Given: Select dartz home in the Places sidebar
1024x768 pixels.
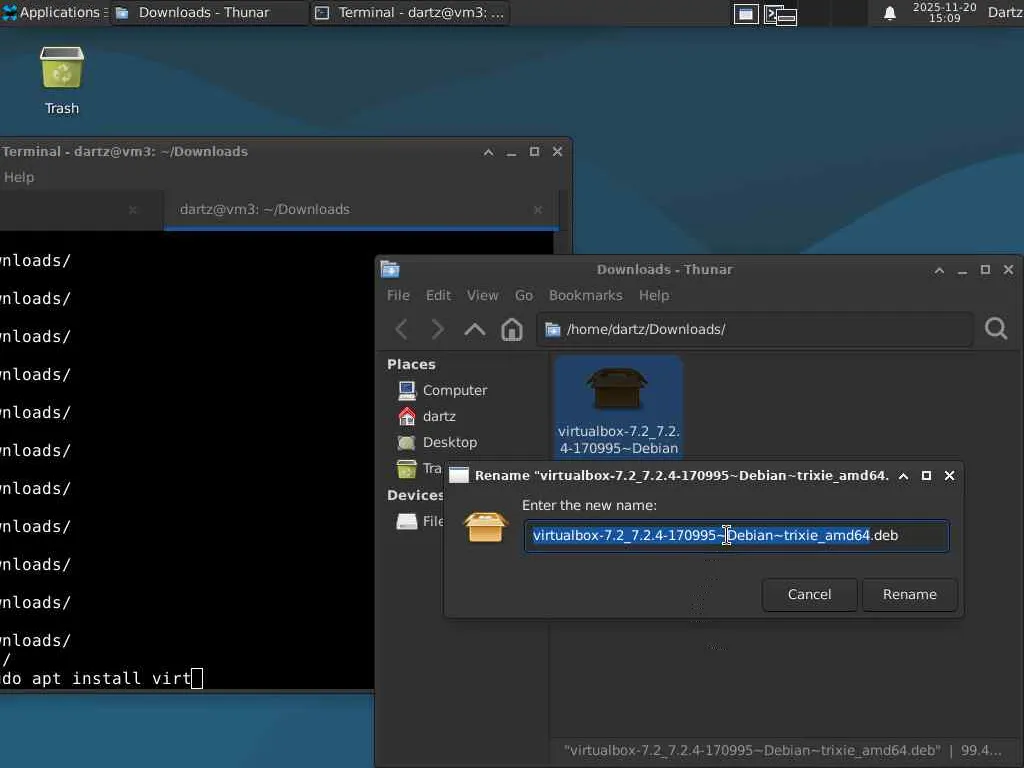Looking at the screenshot, I should click(x=440, y=417).
